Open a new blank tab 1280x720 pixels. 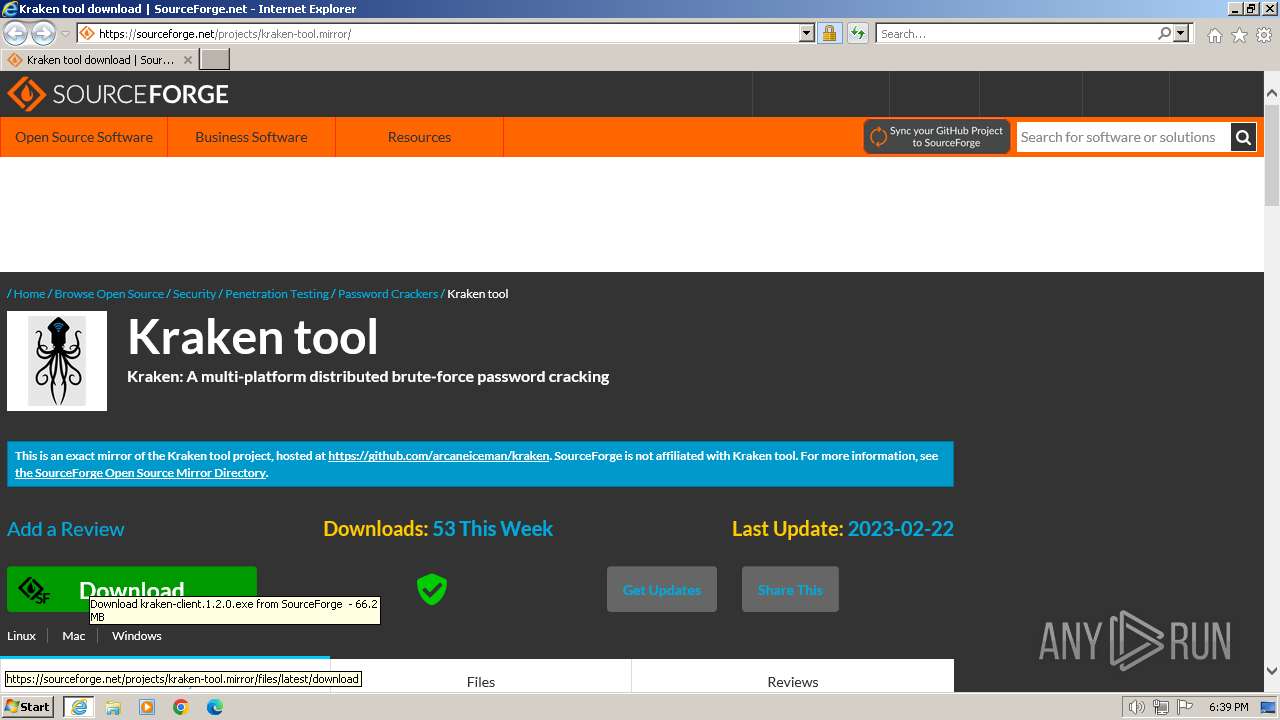215,60
